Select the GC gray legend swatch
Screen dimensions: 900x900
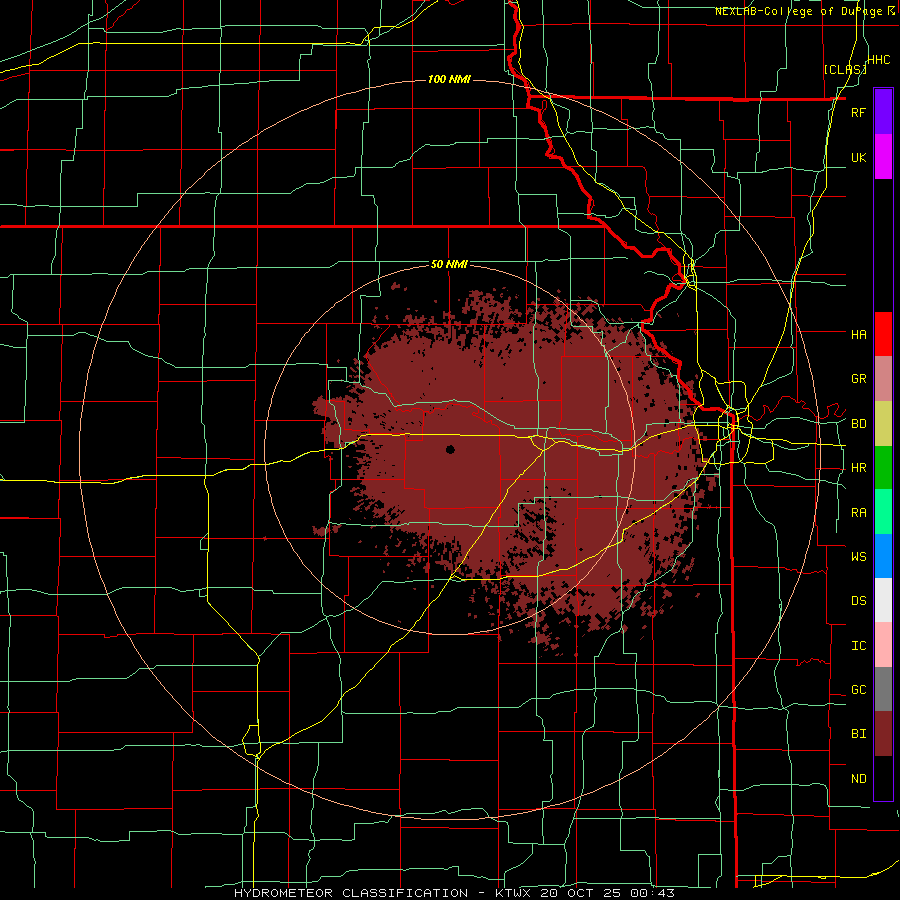coord(883,689)
